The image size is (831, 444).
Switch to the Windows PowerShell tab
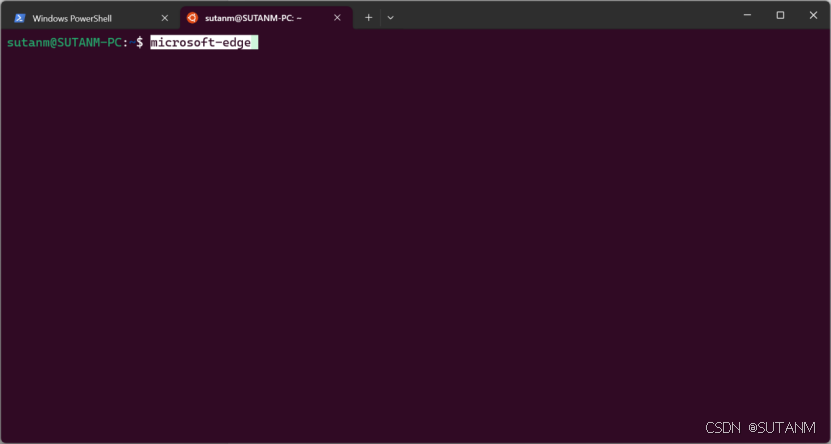90,18
